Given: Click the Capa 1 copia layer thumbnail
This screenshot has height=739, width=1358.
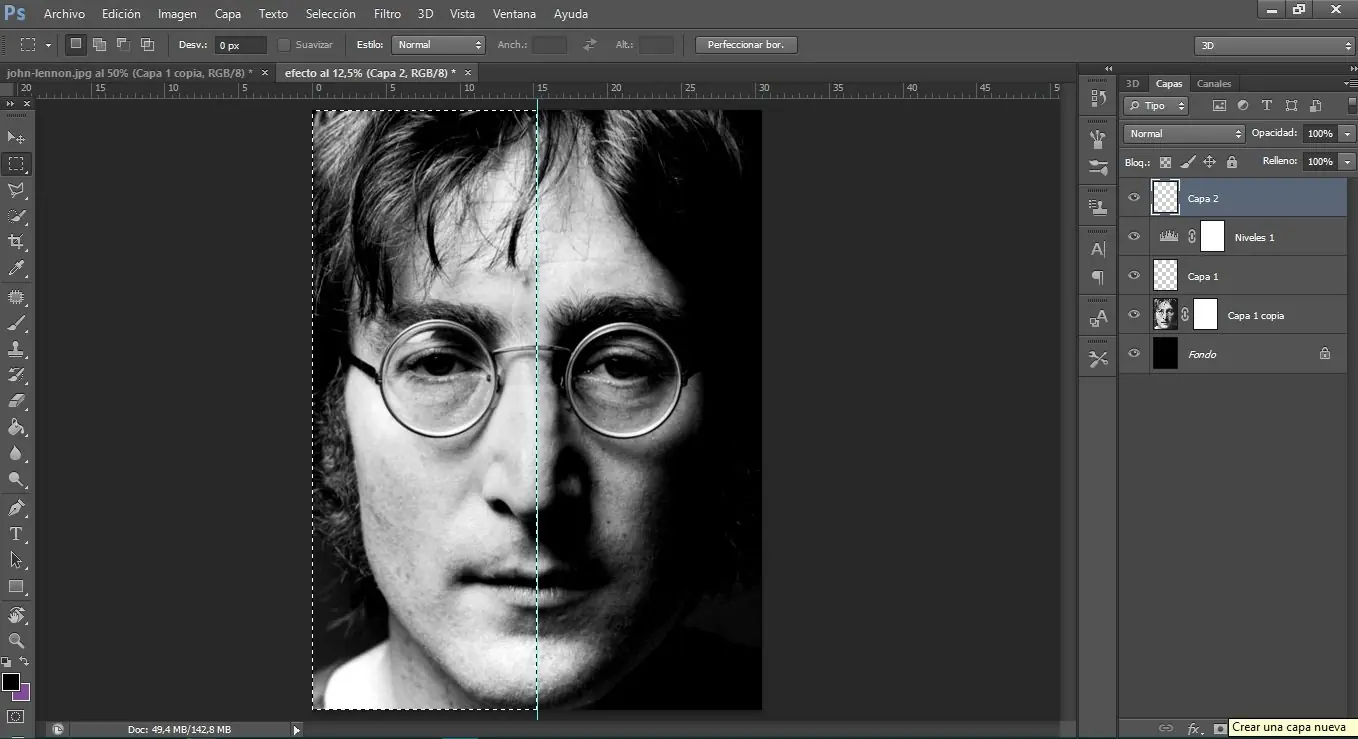Looking at the screenshot, I should coord(1166,314).
